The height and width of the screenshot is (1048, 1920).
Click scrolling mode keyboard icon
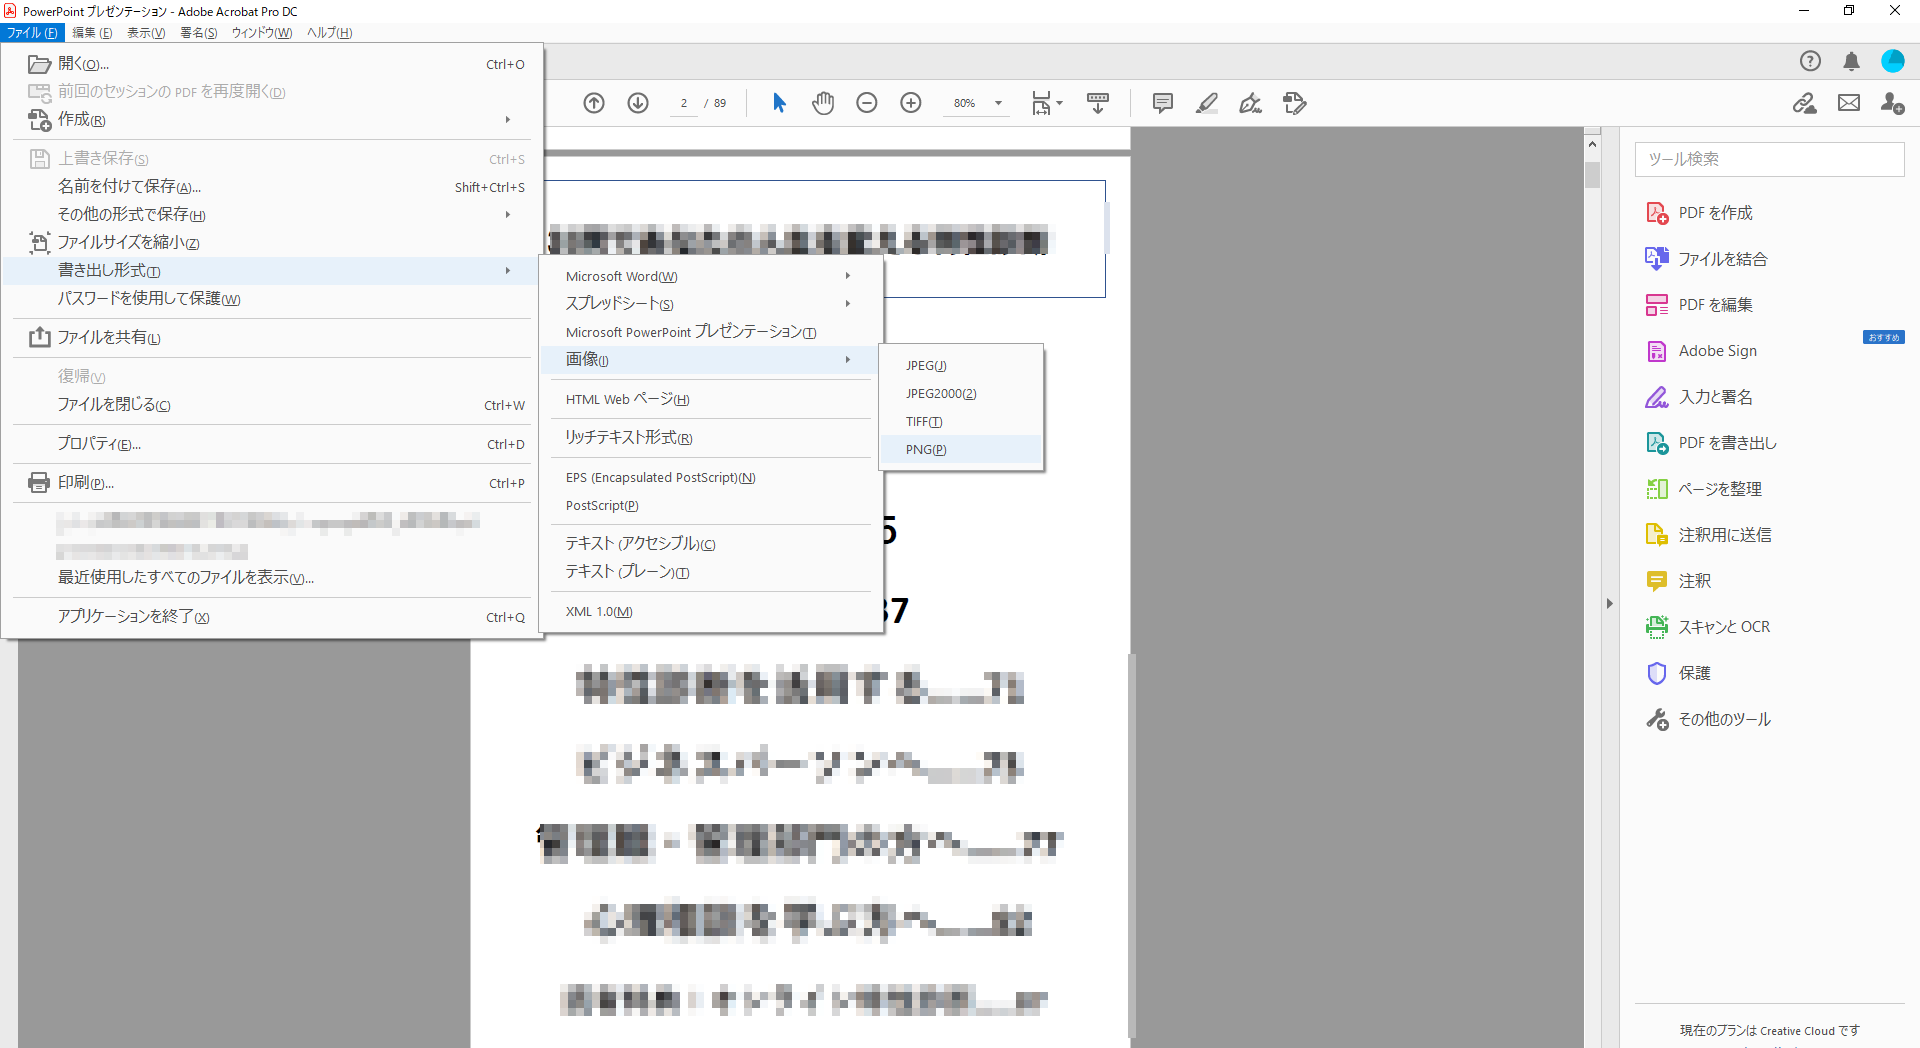point(1098,103)
